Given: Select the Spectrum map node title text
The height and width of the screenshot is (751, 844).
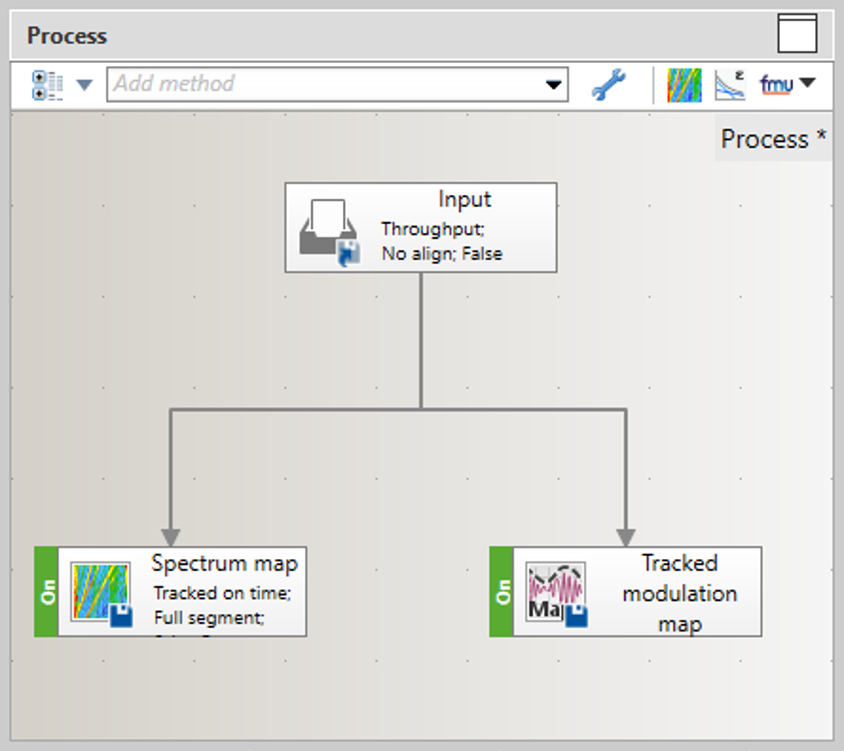Looking at the screenshot, I should click(x=224, y=564).
